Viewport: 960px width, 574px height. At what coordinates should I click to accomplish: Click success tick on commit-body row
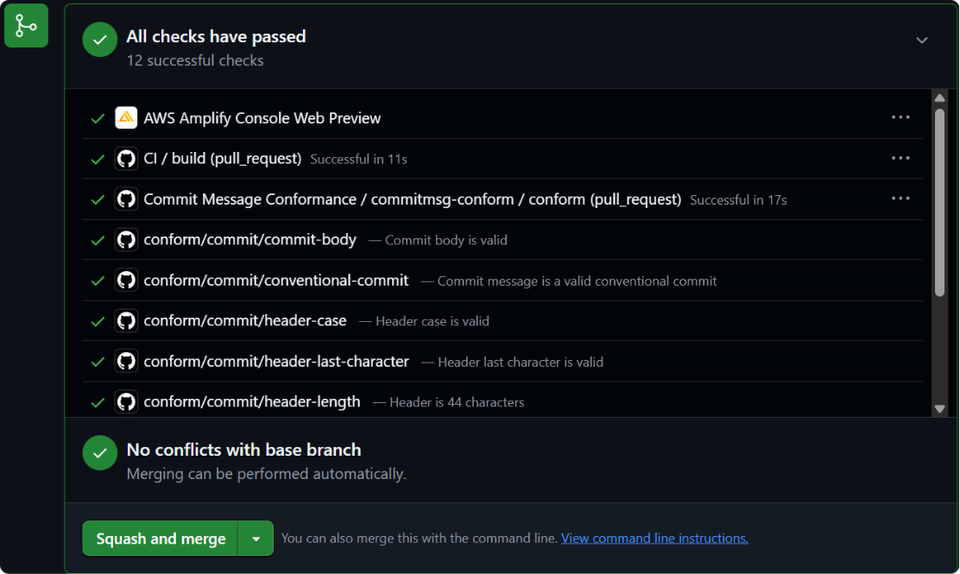pos(97,240)
